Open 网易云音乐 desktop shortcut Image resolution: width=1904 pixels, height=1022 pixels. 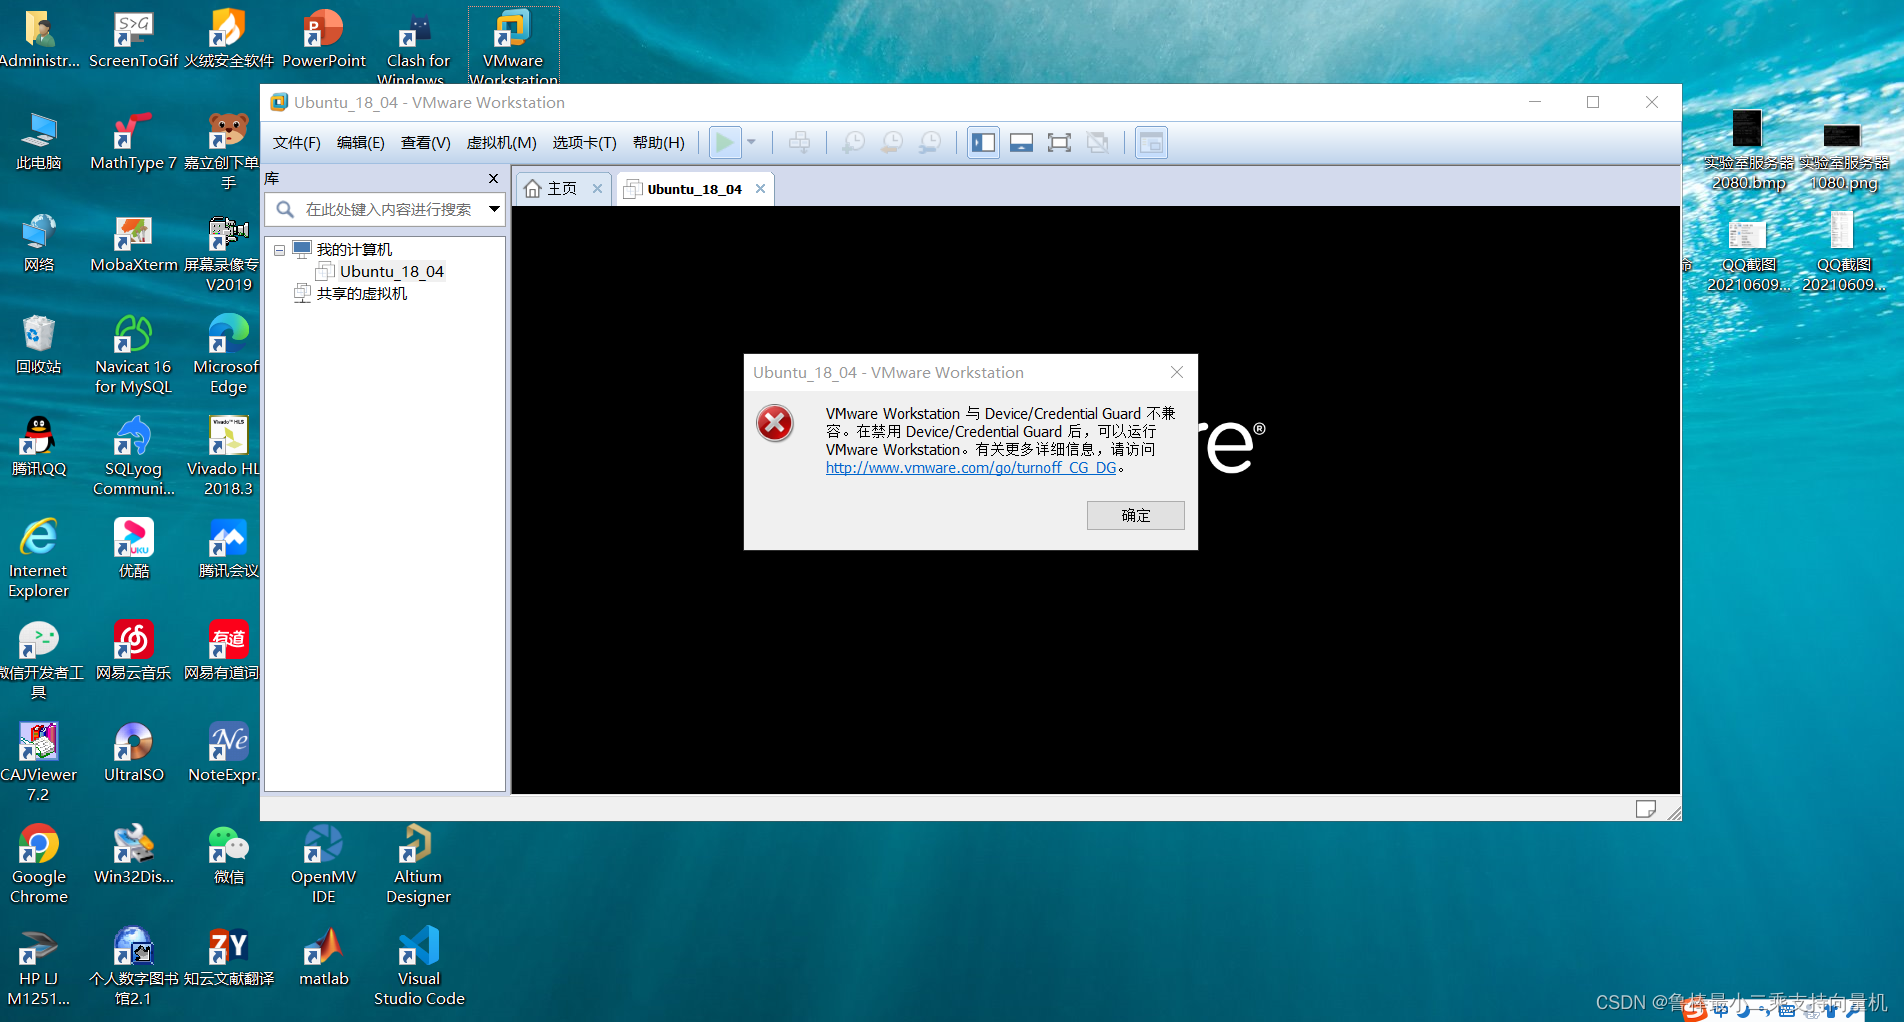[x=133, y=652]
